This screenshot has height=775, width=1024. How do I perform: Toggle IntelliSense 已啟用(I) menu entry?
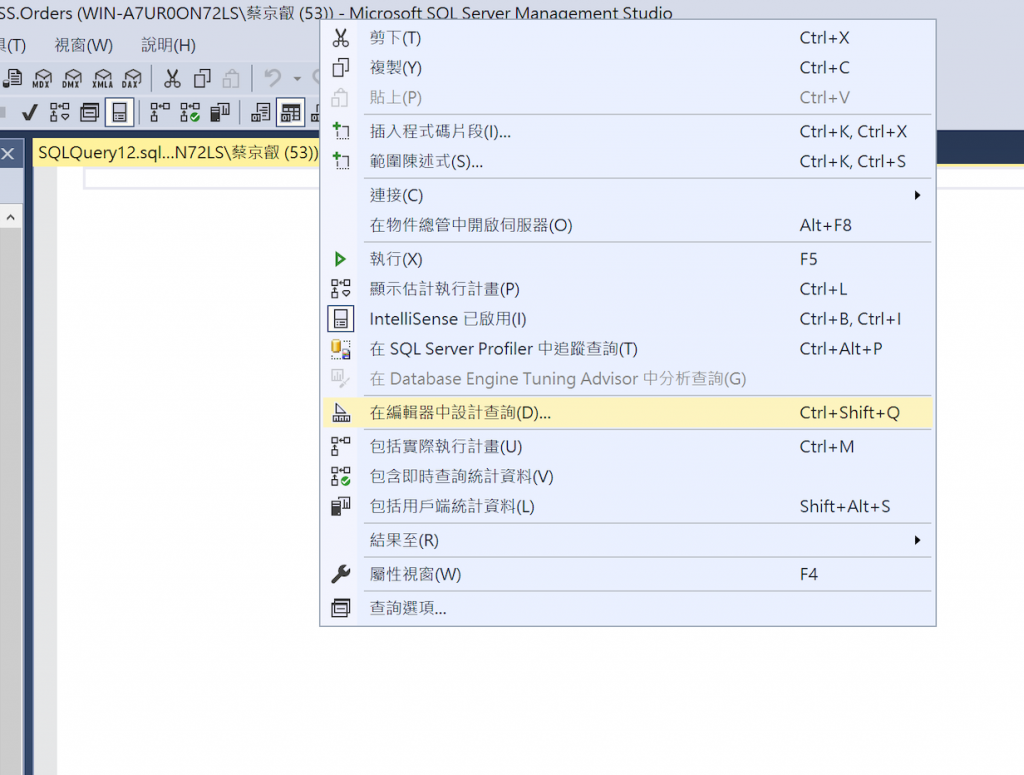pyautogui.click(x=628, y=319)
